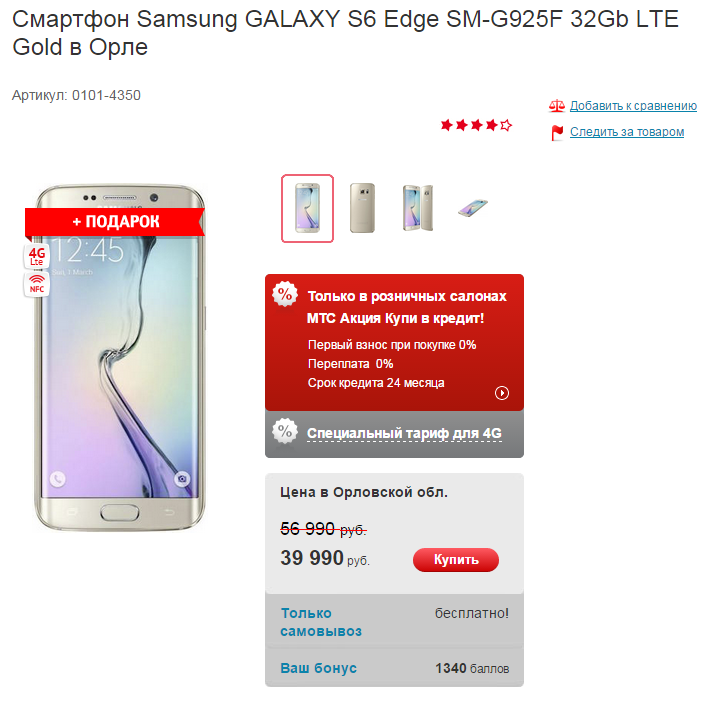
Task: Click 'Только самовывоз' delivery link
Action: point(321,622)
